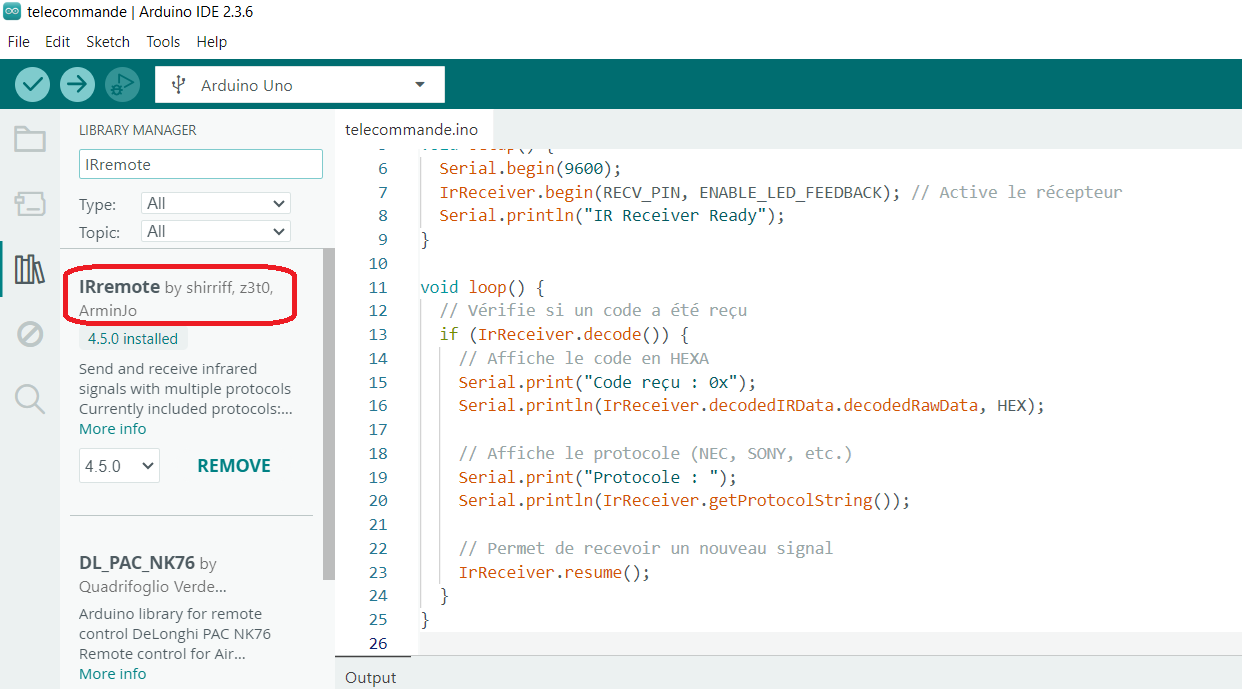Open the Edit menu

(x=58, y=42)
